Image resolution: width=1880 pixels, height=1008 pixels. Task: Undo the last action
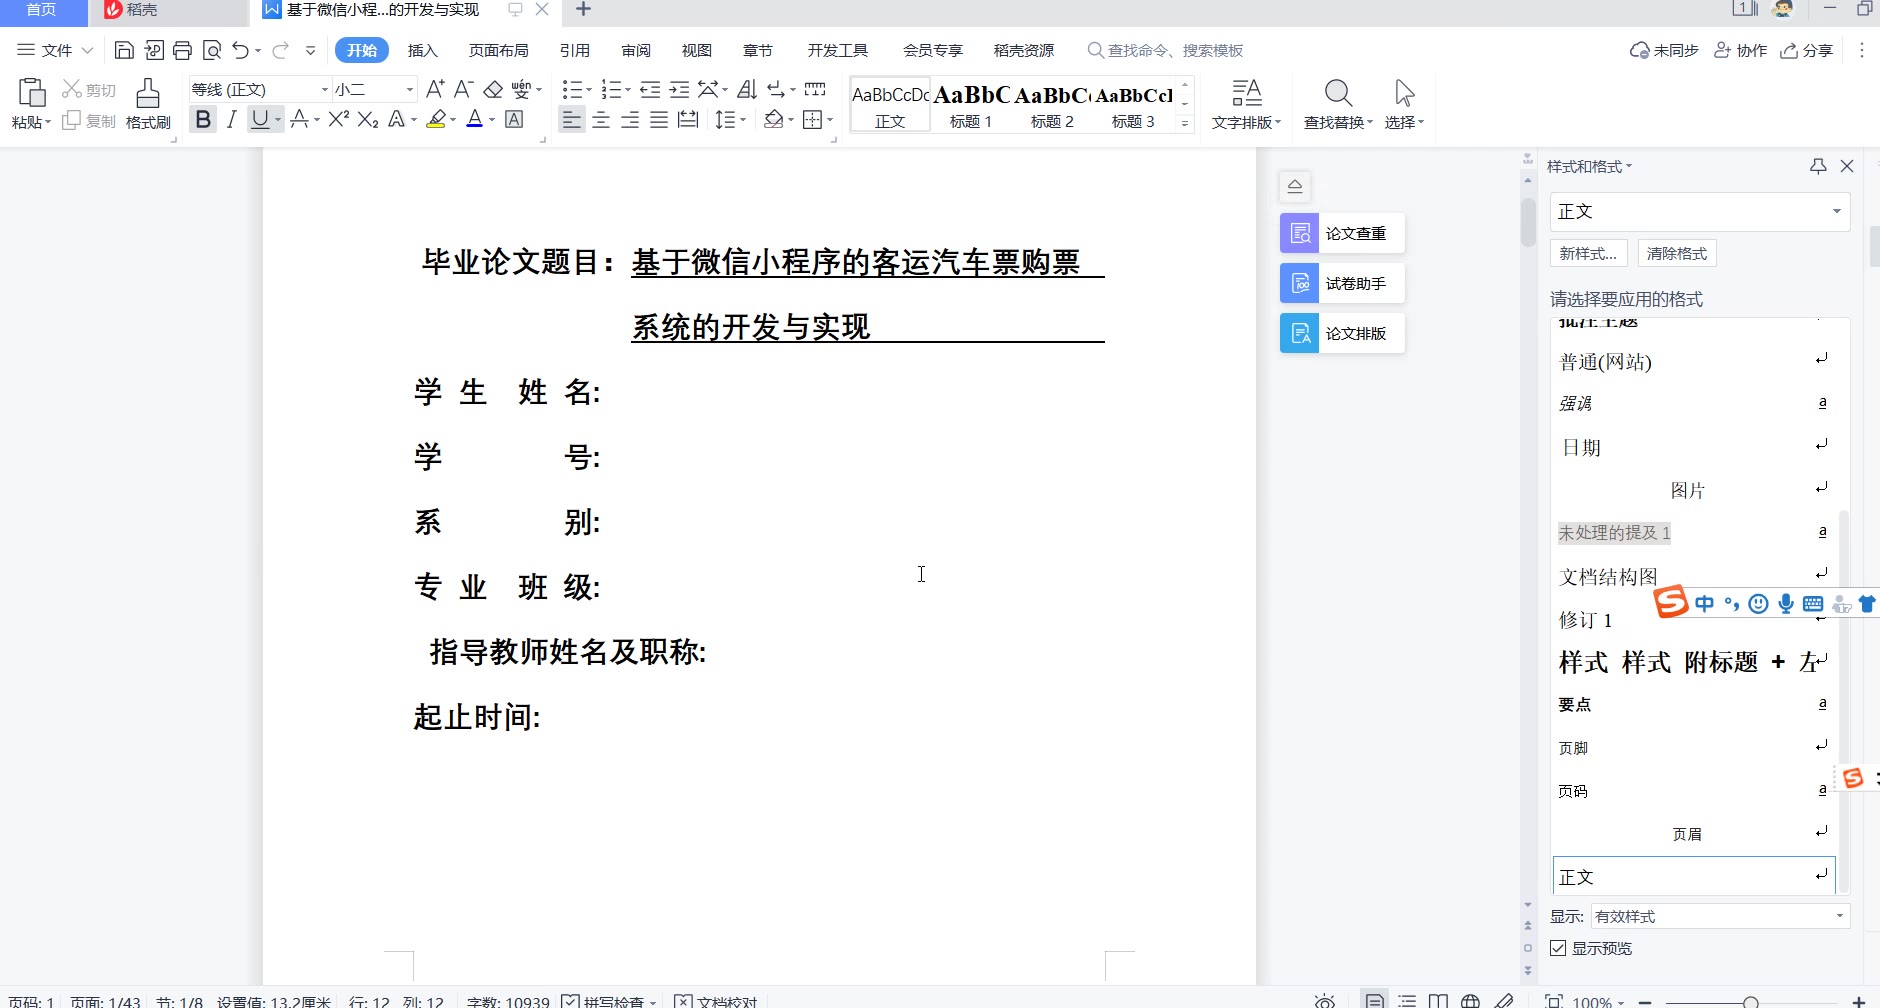coord(240,50)
